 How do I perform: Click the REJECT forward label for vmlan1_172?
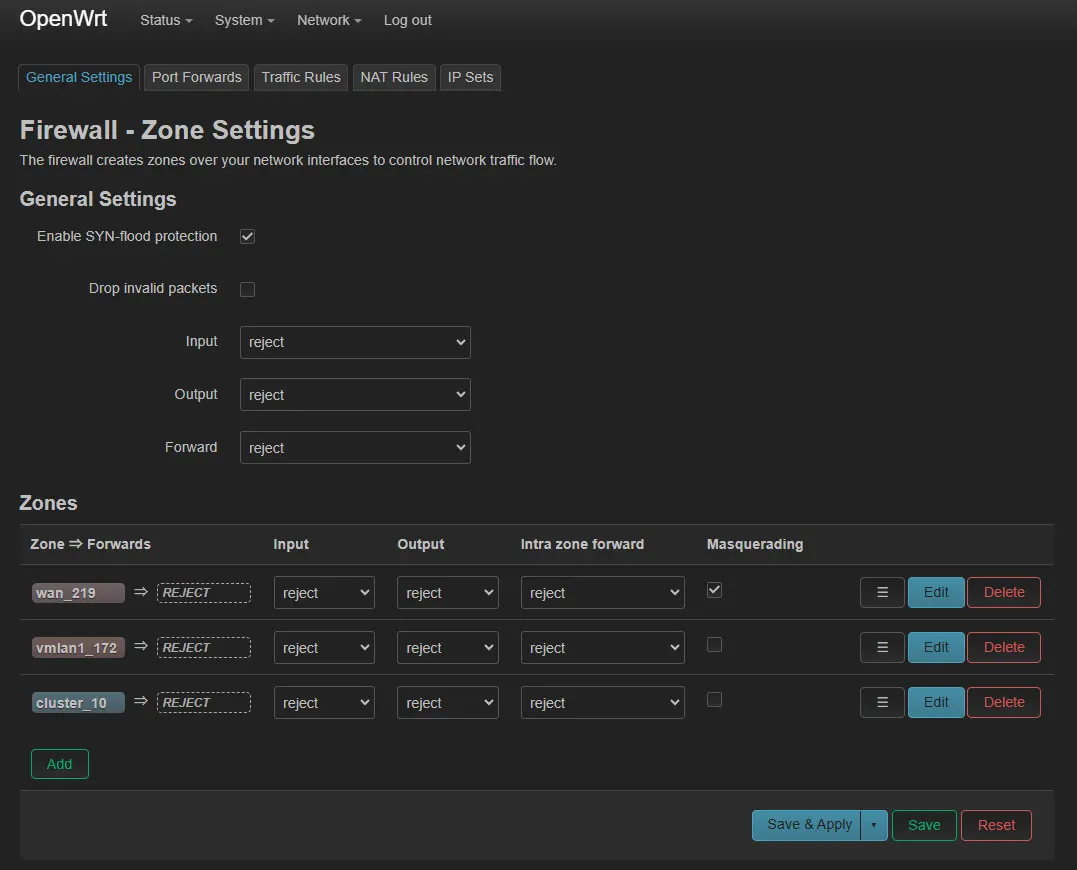pos(204,648)
